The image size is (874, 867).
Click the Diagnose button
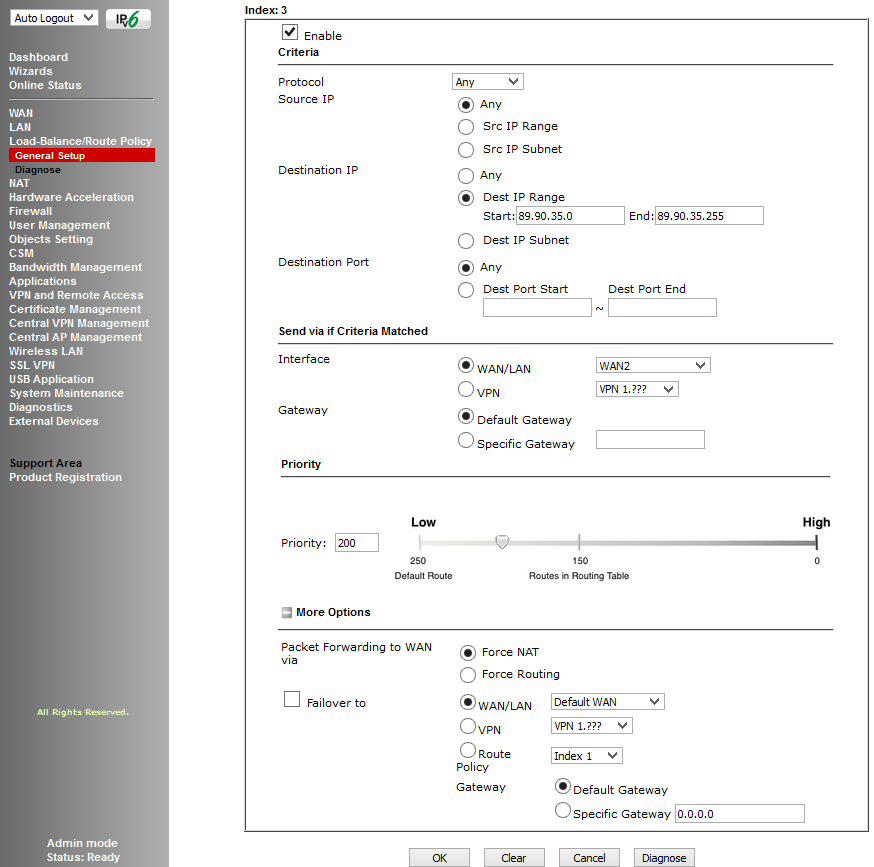[664, 858]
